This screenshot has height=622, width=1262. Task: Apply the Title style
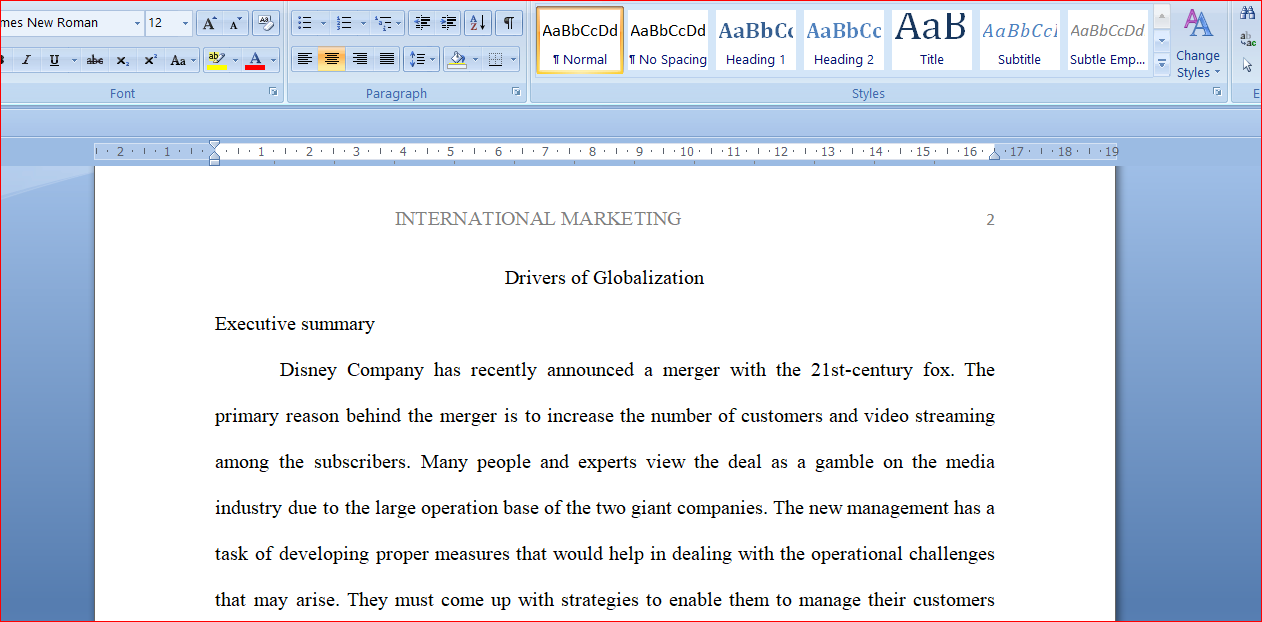pyautogui.click(x=932, y=40)
